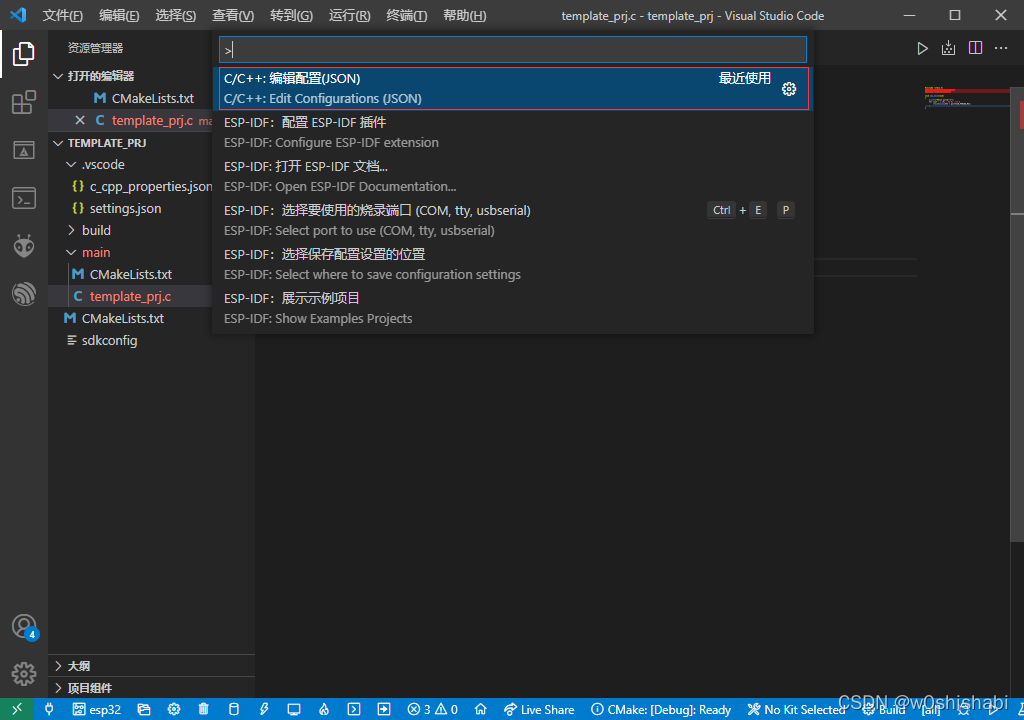
Task: Click Live Share in status bar
Action: [x=539, y=709]
